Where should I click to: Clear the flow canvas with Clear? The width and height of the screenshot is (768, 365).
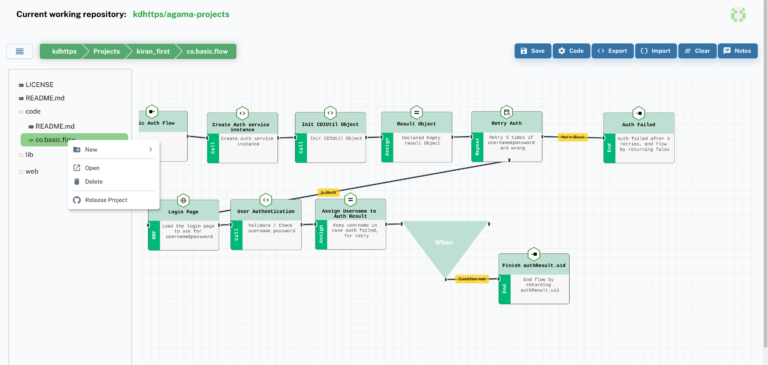click(x=697, y=51)
